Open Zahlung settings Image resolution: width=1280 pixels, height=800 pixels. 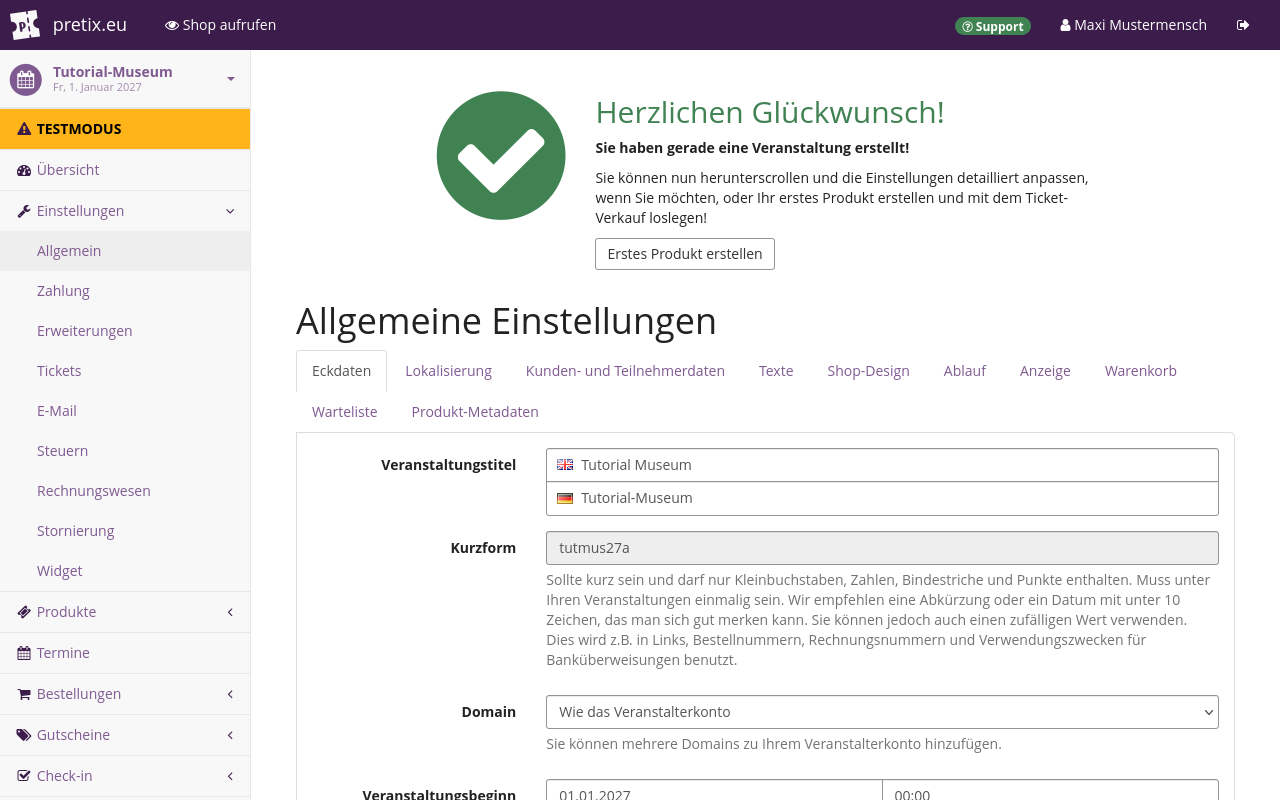click(x=125, y=291)
